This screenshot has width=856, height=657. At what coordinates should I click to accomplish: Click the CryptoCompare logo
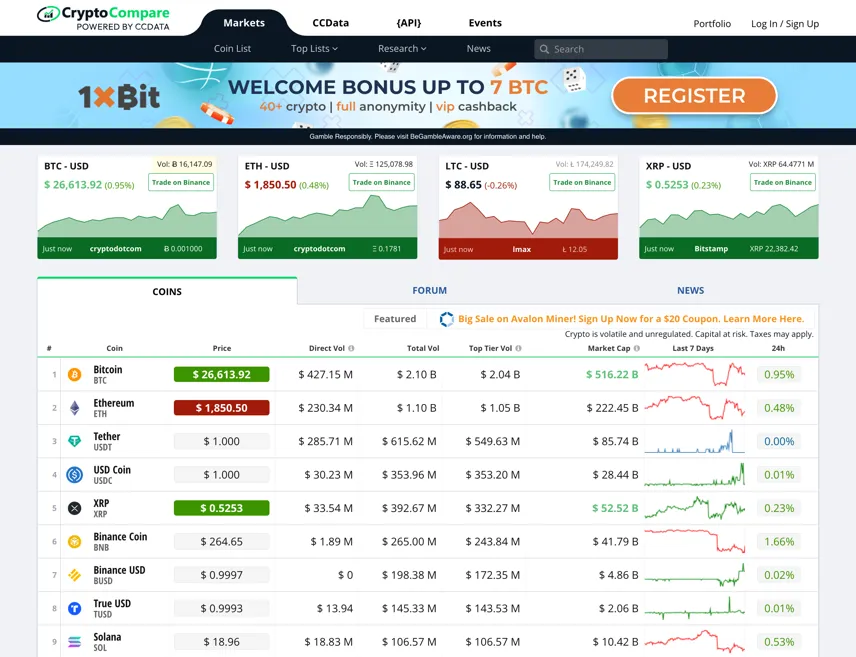coord(104,17)
